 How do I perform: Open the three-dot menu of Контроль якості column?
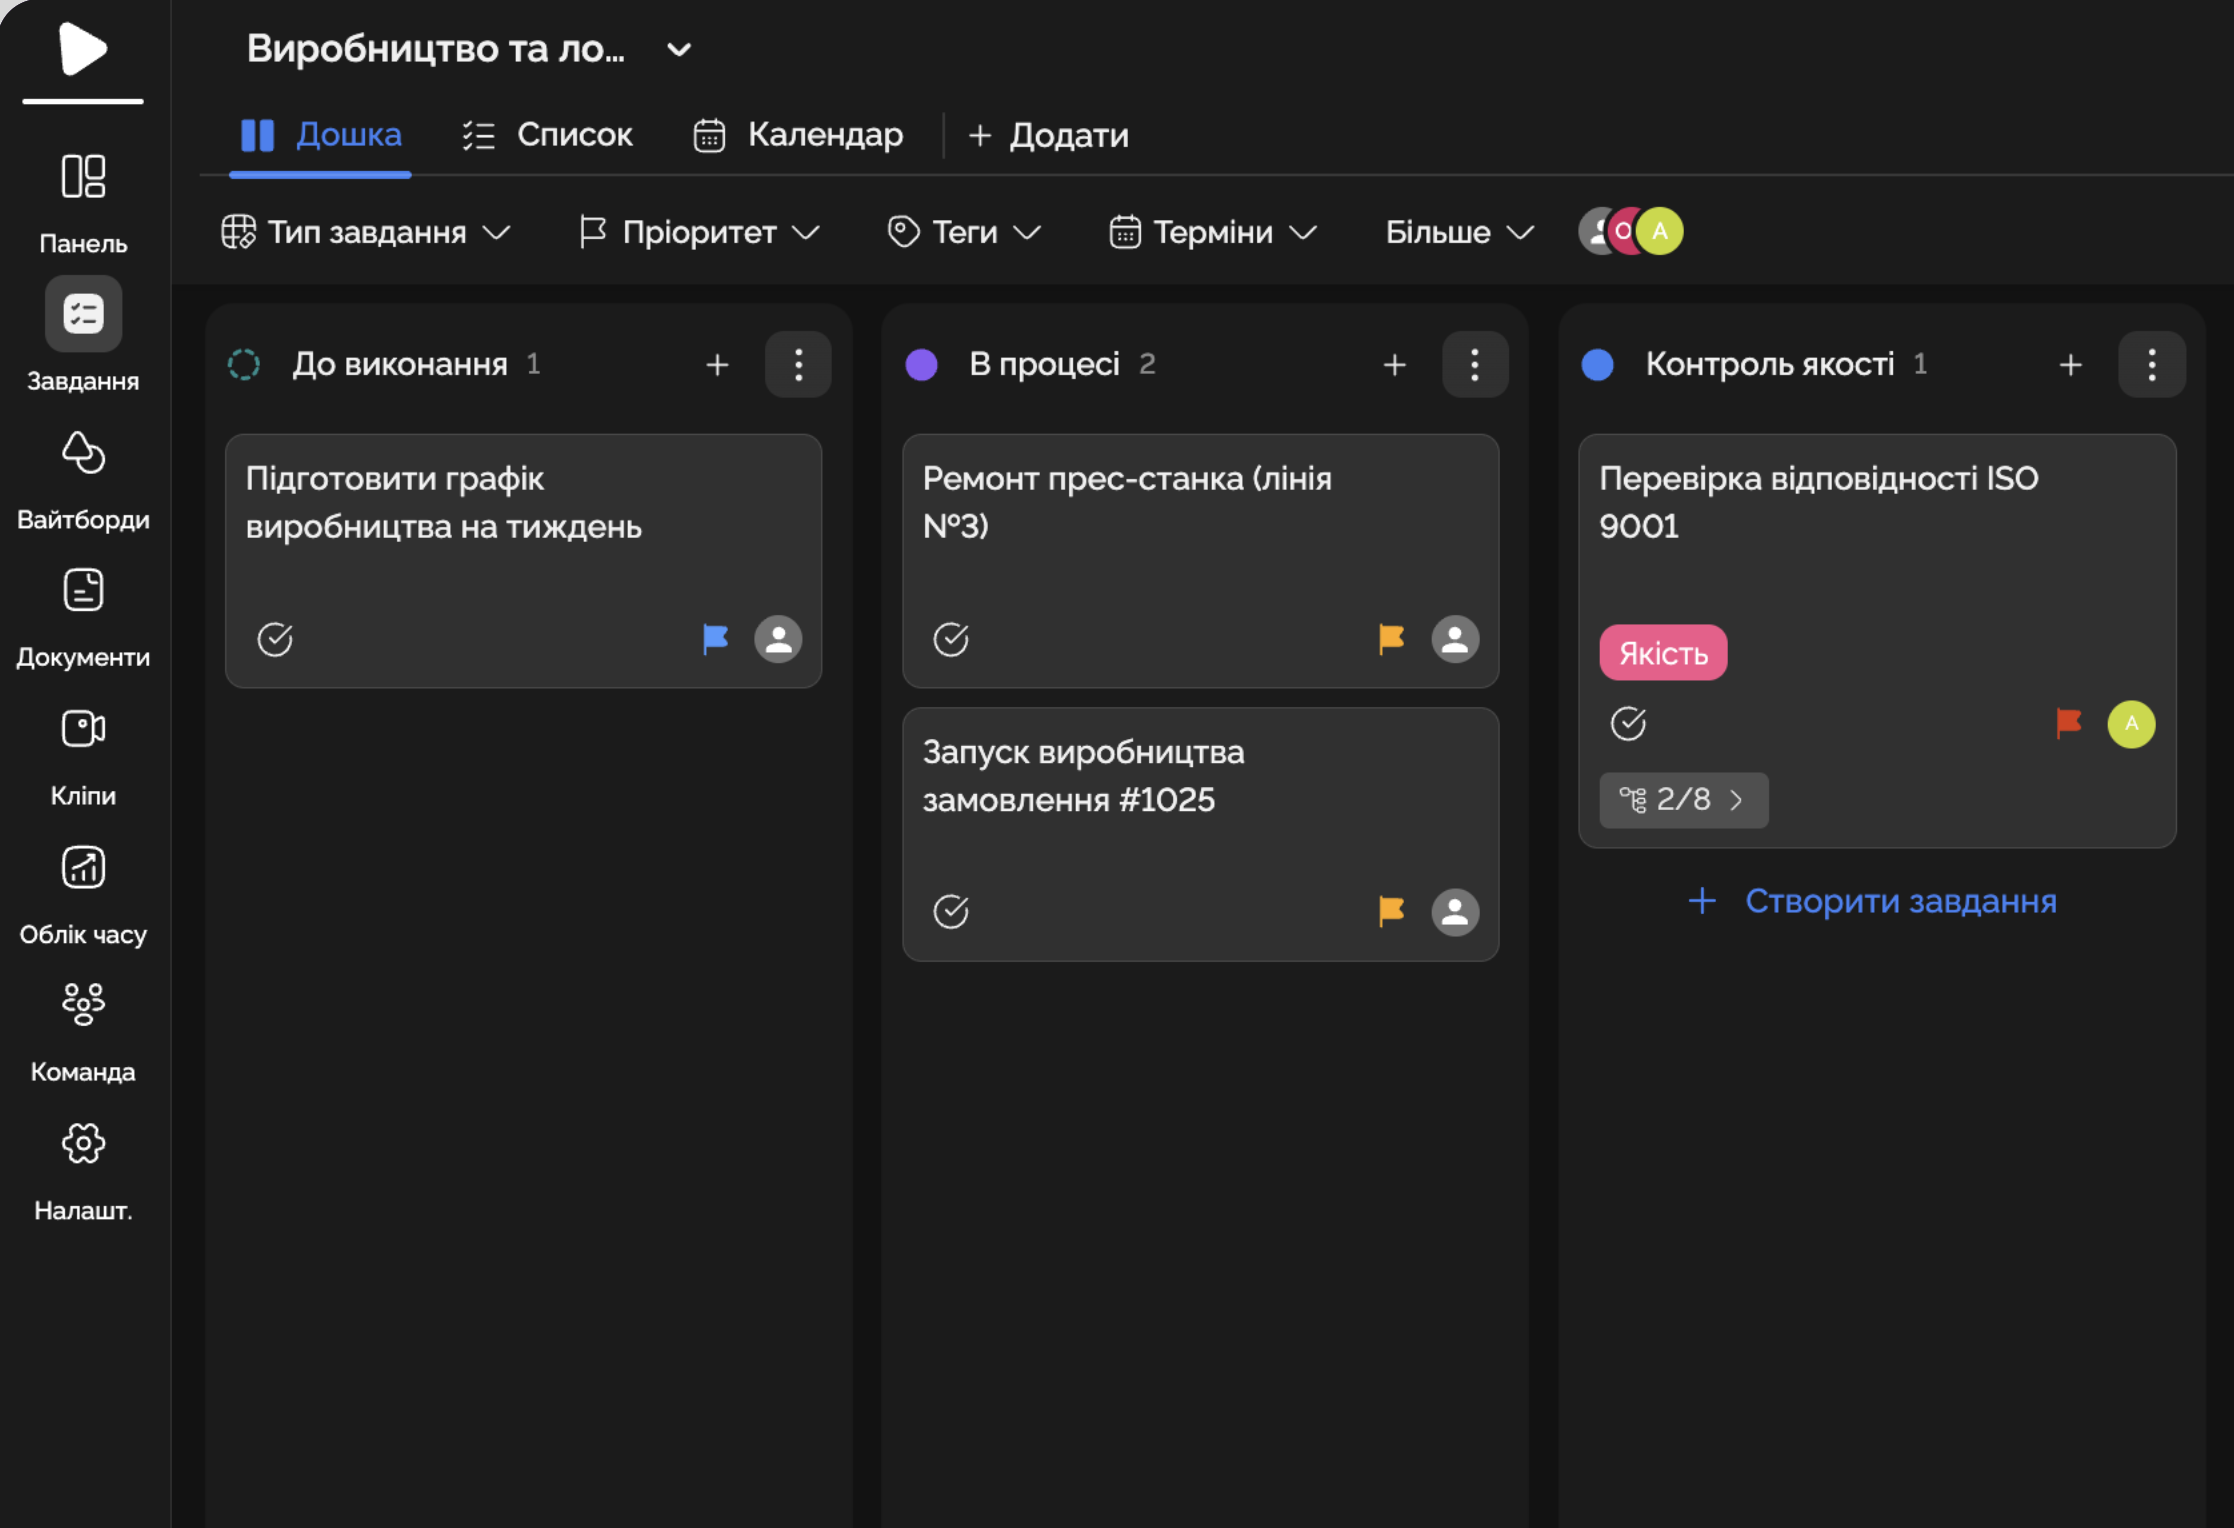click(x=2151, y=364)
